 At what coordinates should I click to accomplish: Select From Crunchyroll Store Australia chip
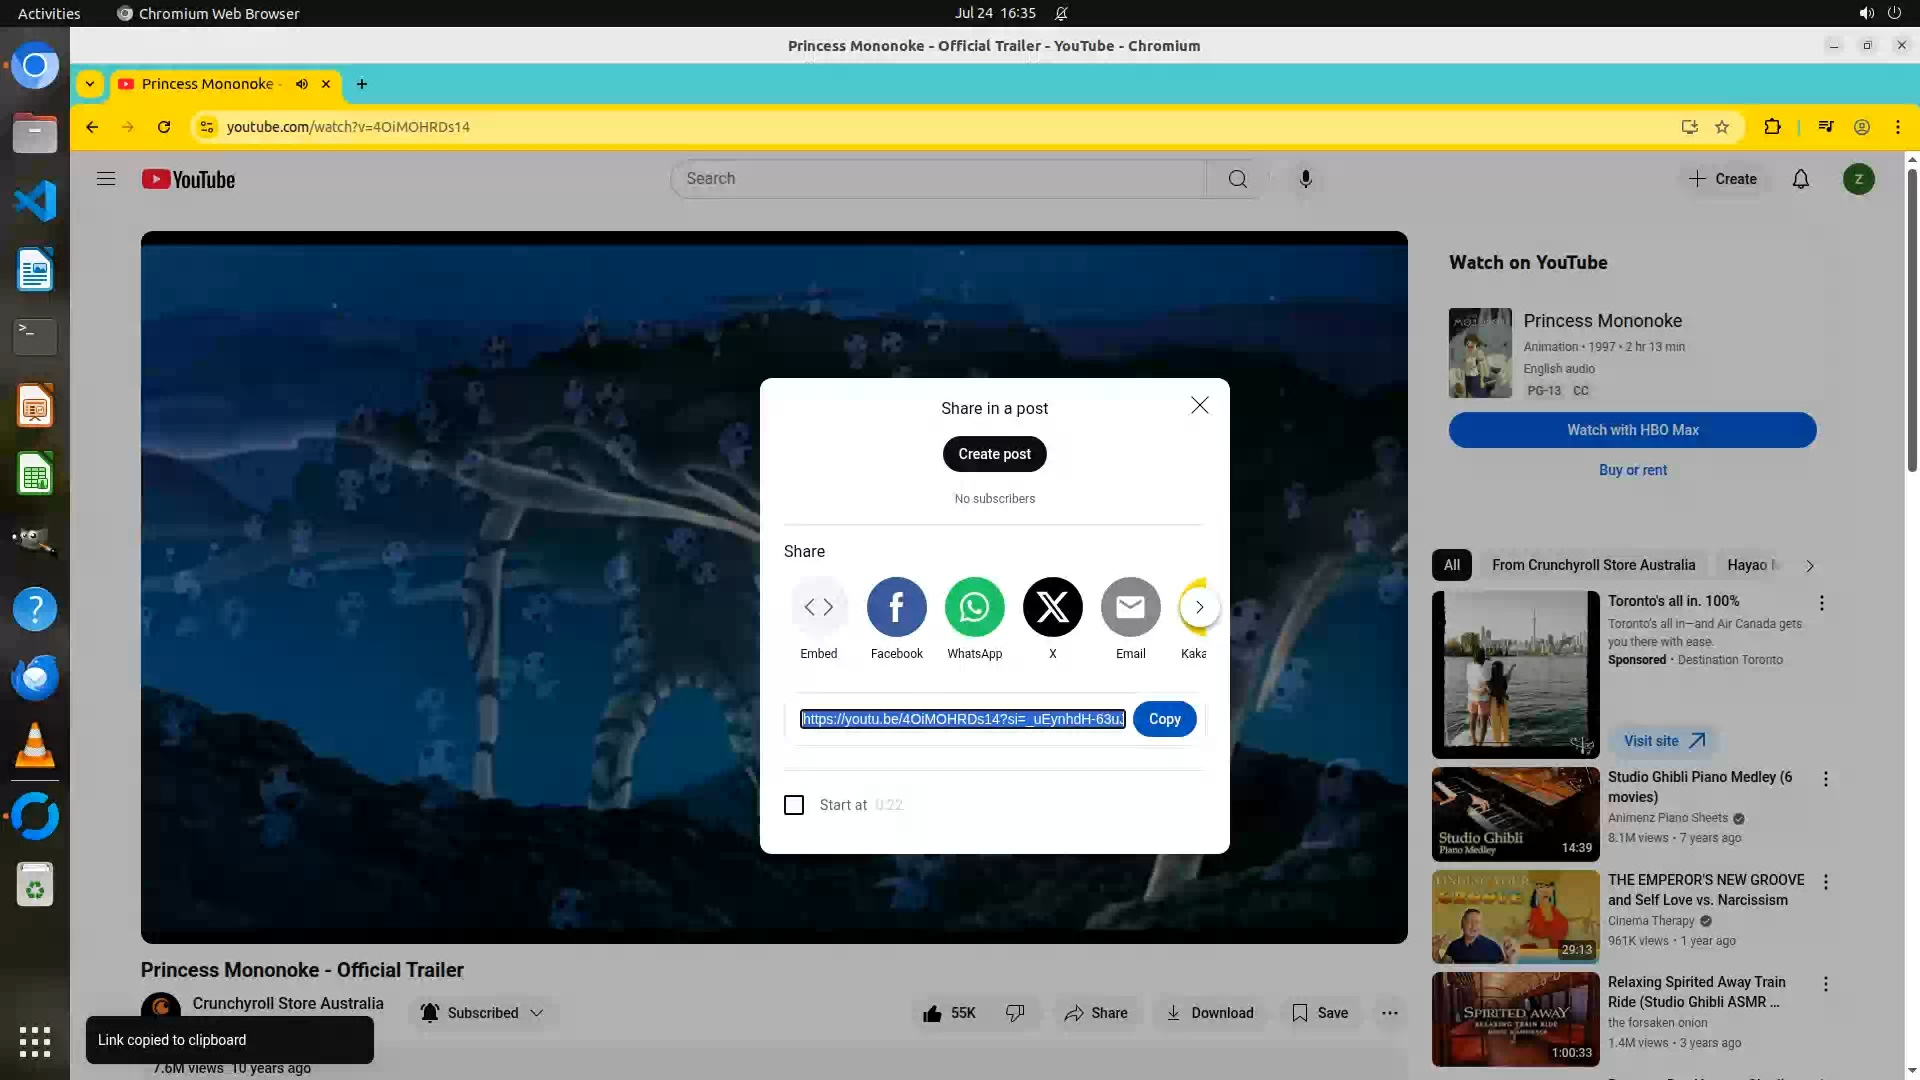point(1593,565)
